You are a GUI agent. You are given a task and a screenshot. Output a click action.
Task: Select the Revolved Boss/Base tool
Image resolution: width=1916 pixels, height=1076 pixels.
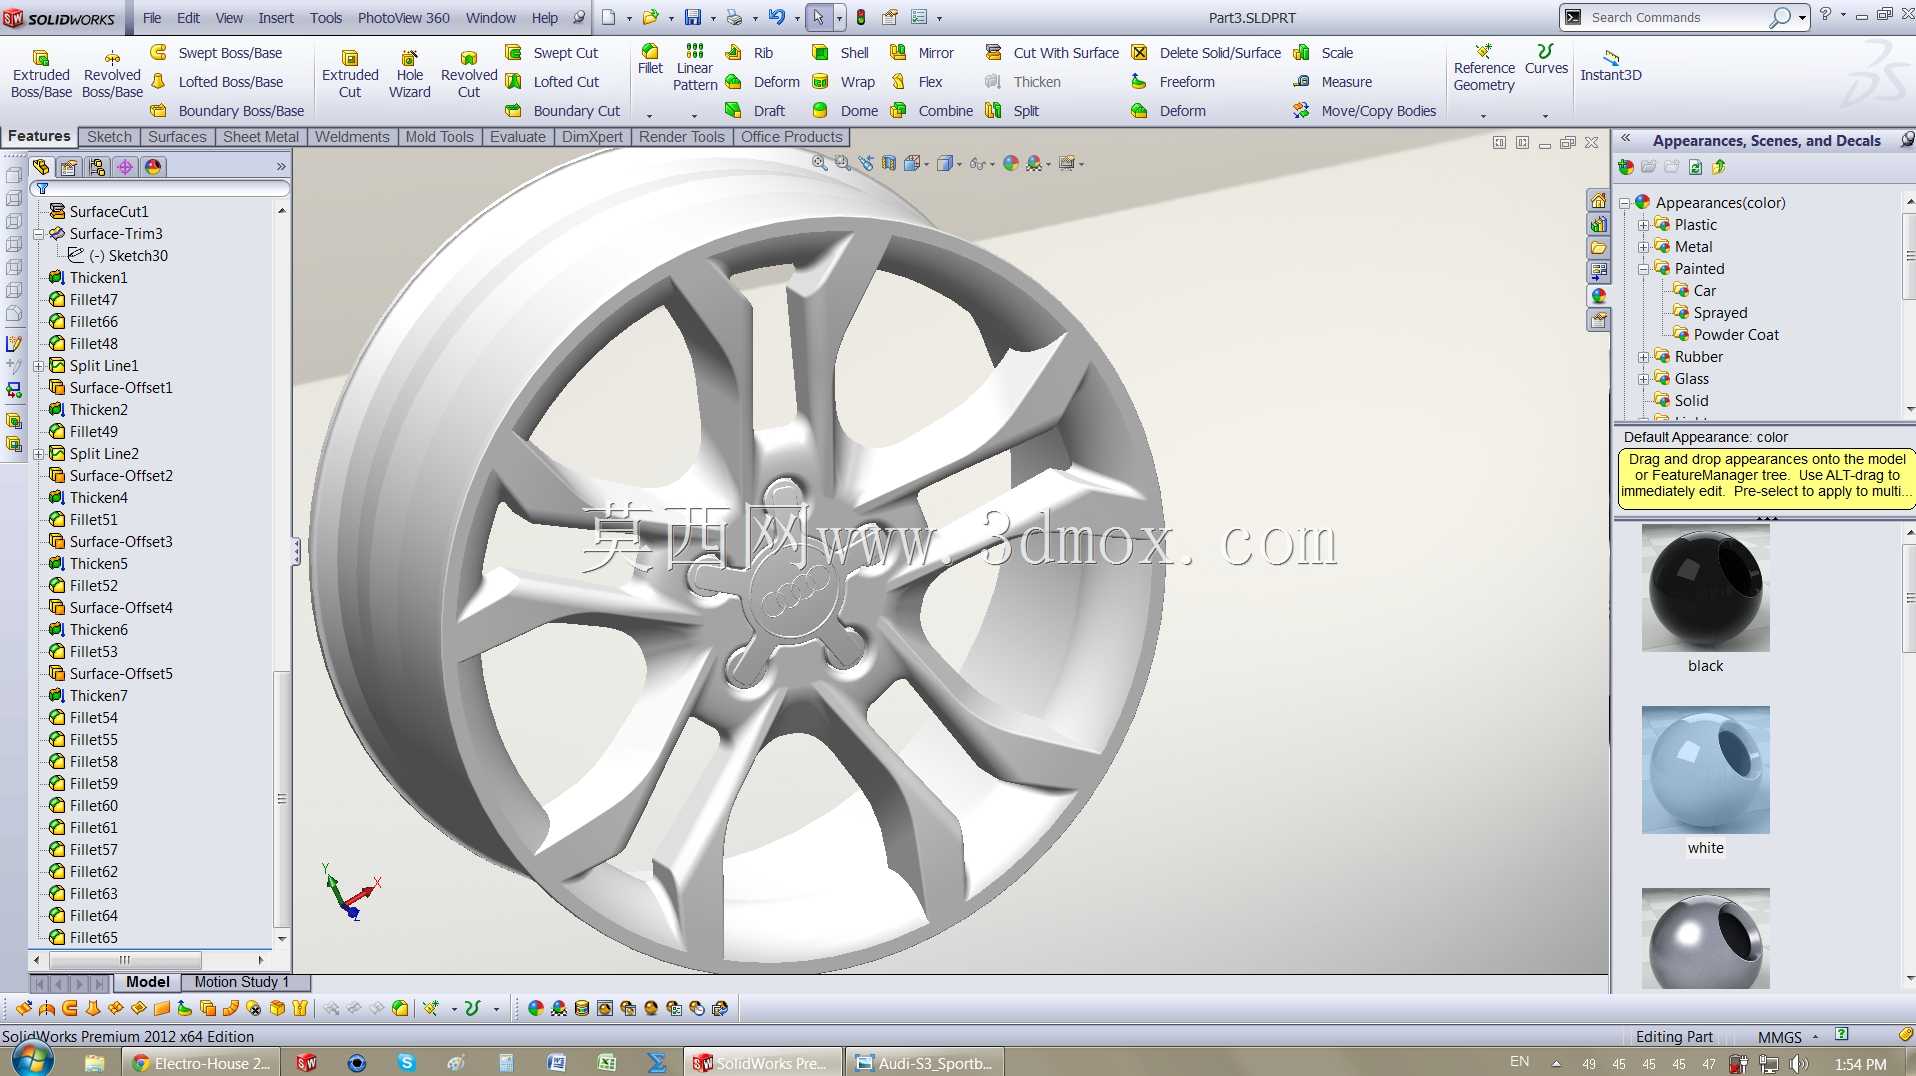pos(112,74)
